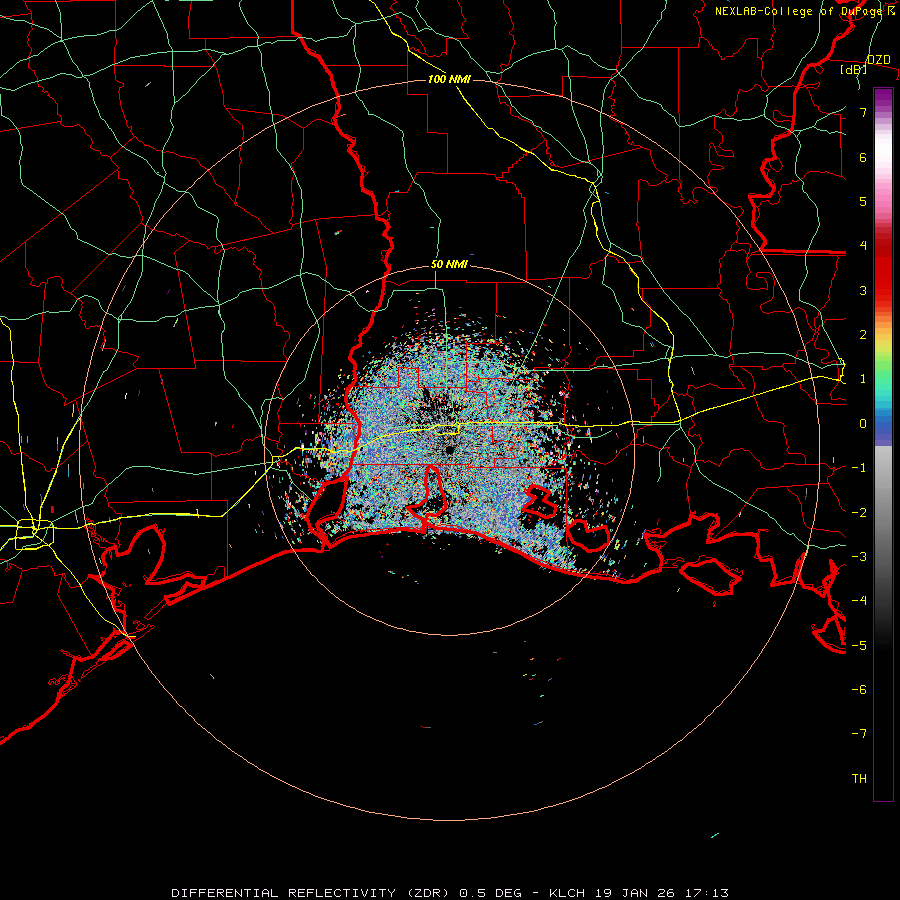
Task: Click the 100 NMI range ring label
Action: [449, 79]
